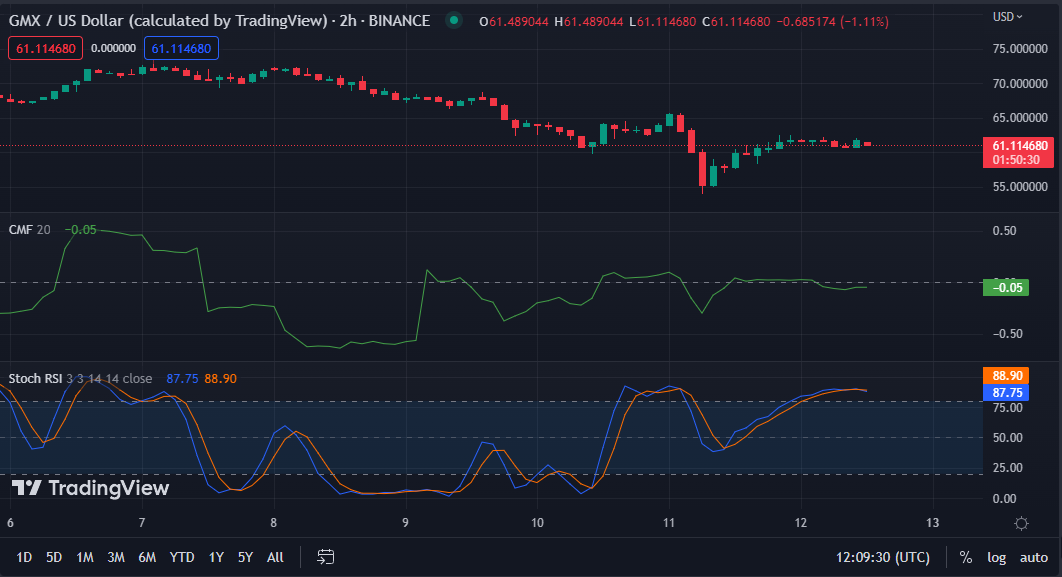Open the USD currency dropdown

point(1007,16)
